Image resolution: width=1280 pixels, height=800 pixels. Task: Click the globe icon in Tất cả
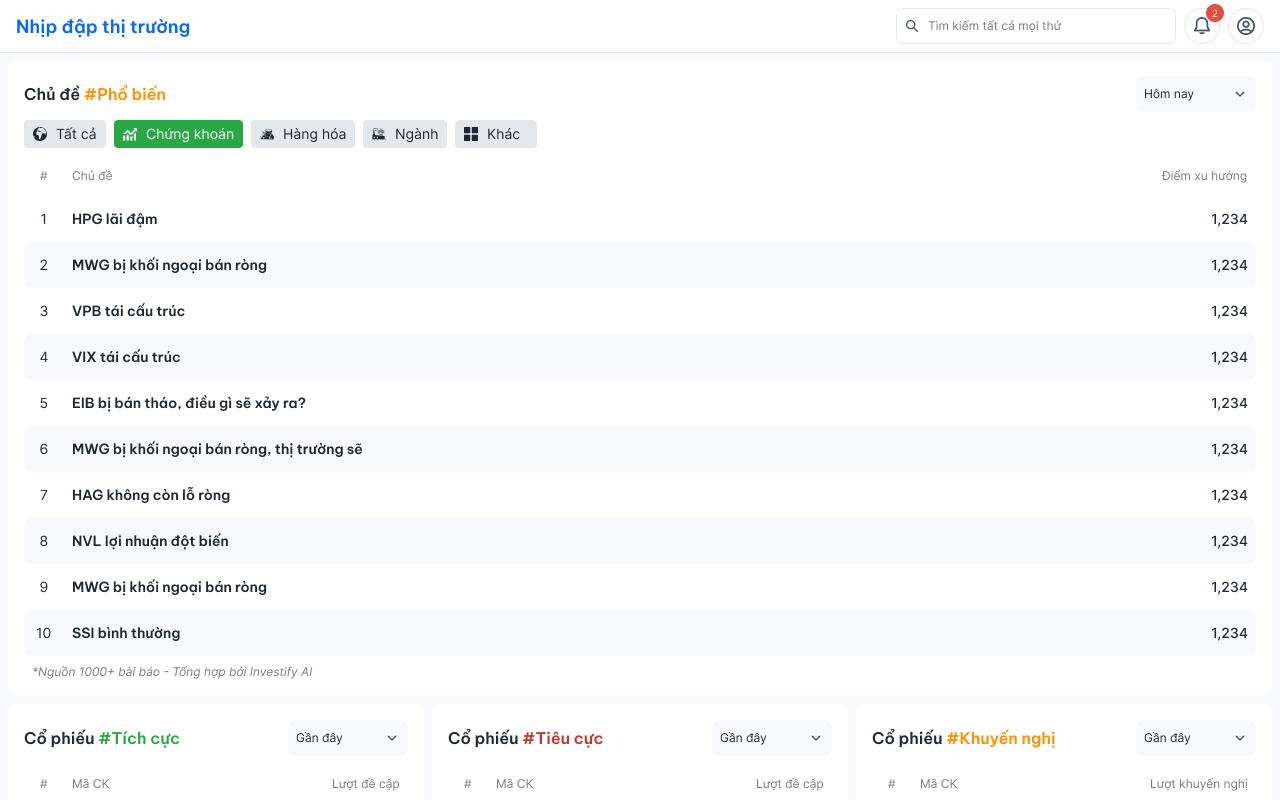[x=40, y=134]
